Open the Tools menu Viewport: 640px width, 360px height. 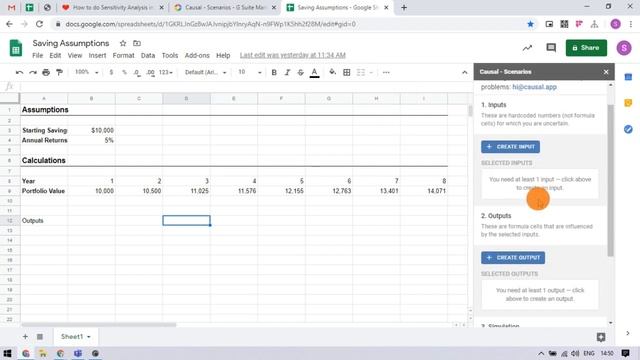point(170,56)
